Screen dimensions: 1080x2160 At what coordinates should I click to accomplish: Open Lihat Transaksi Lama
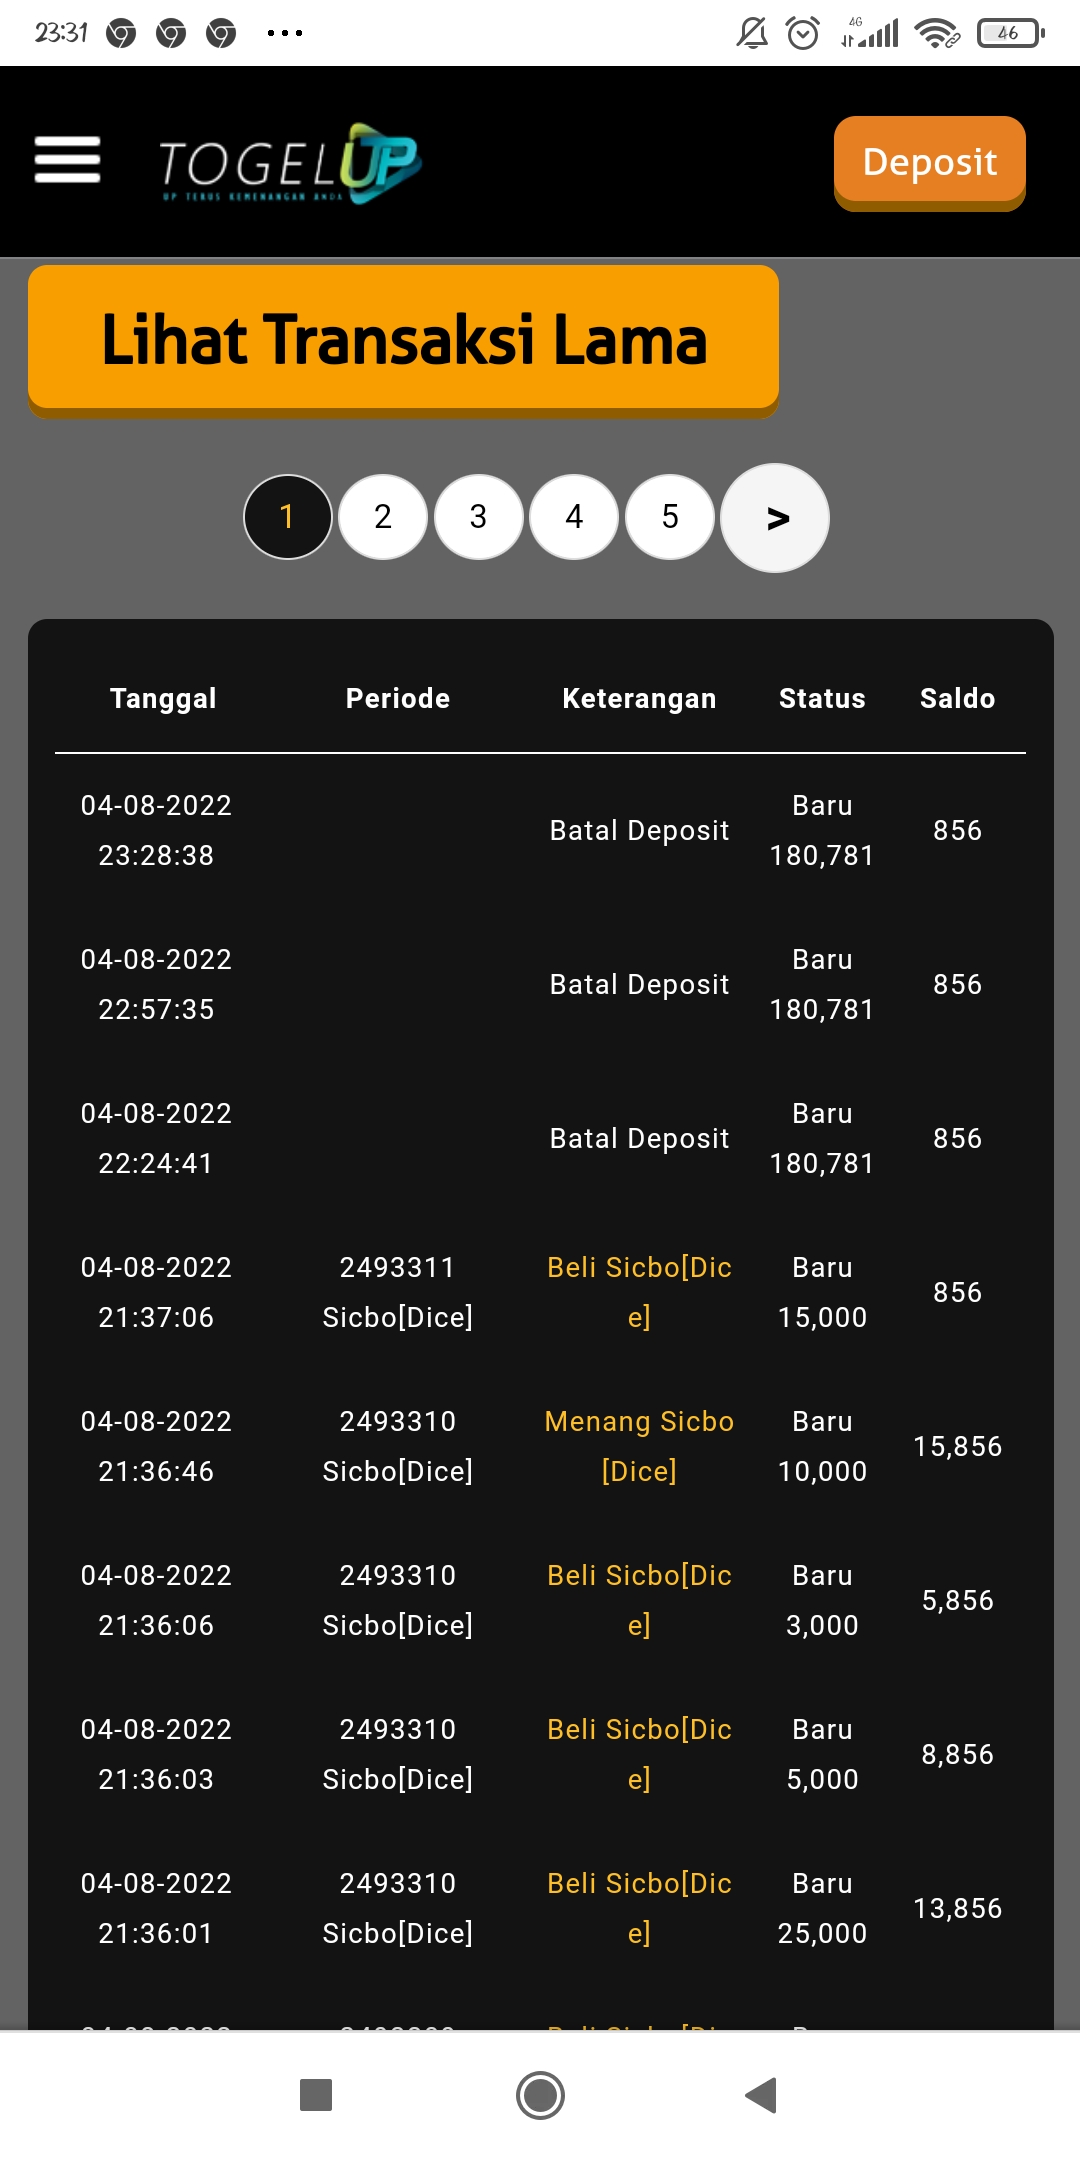tap(403, 338)
